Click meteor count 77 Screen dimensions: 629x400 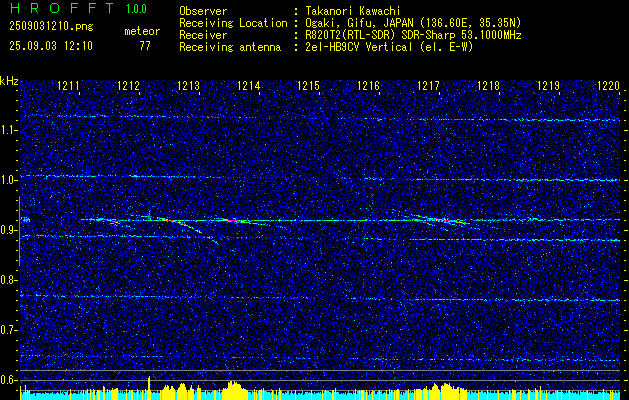coord(145,46)
